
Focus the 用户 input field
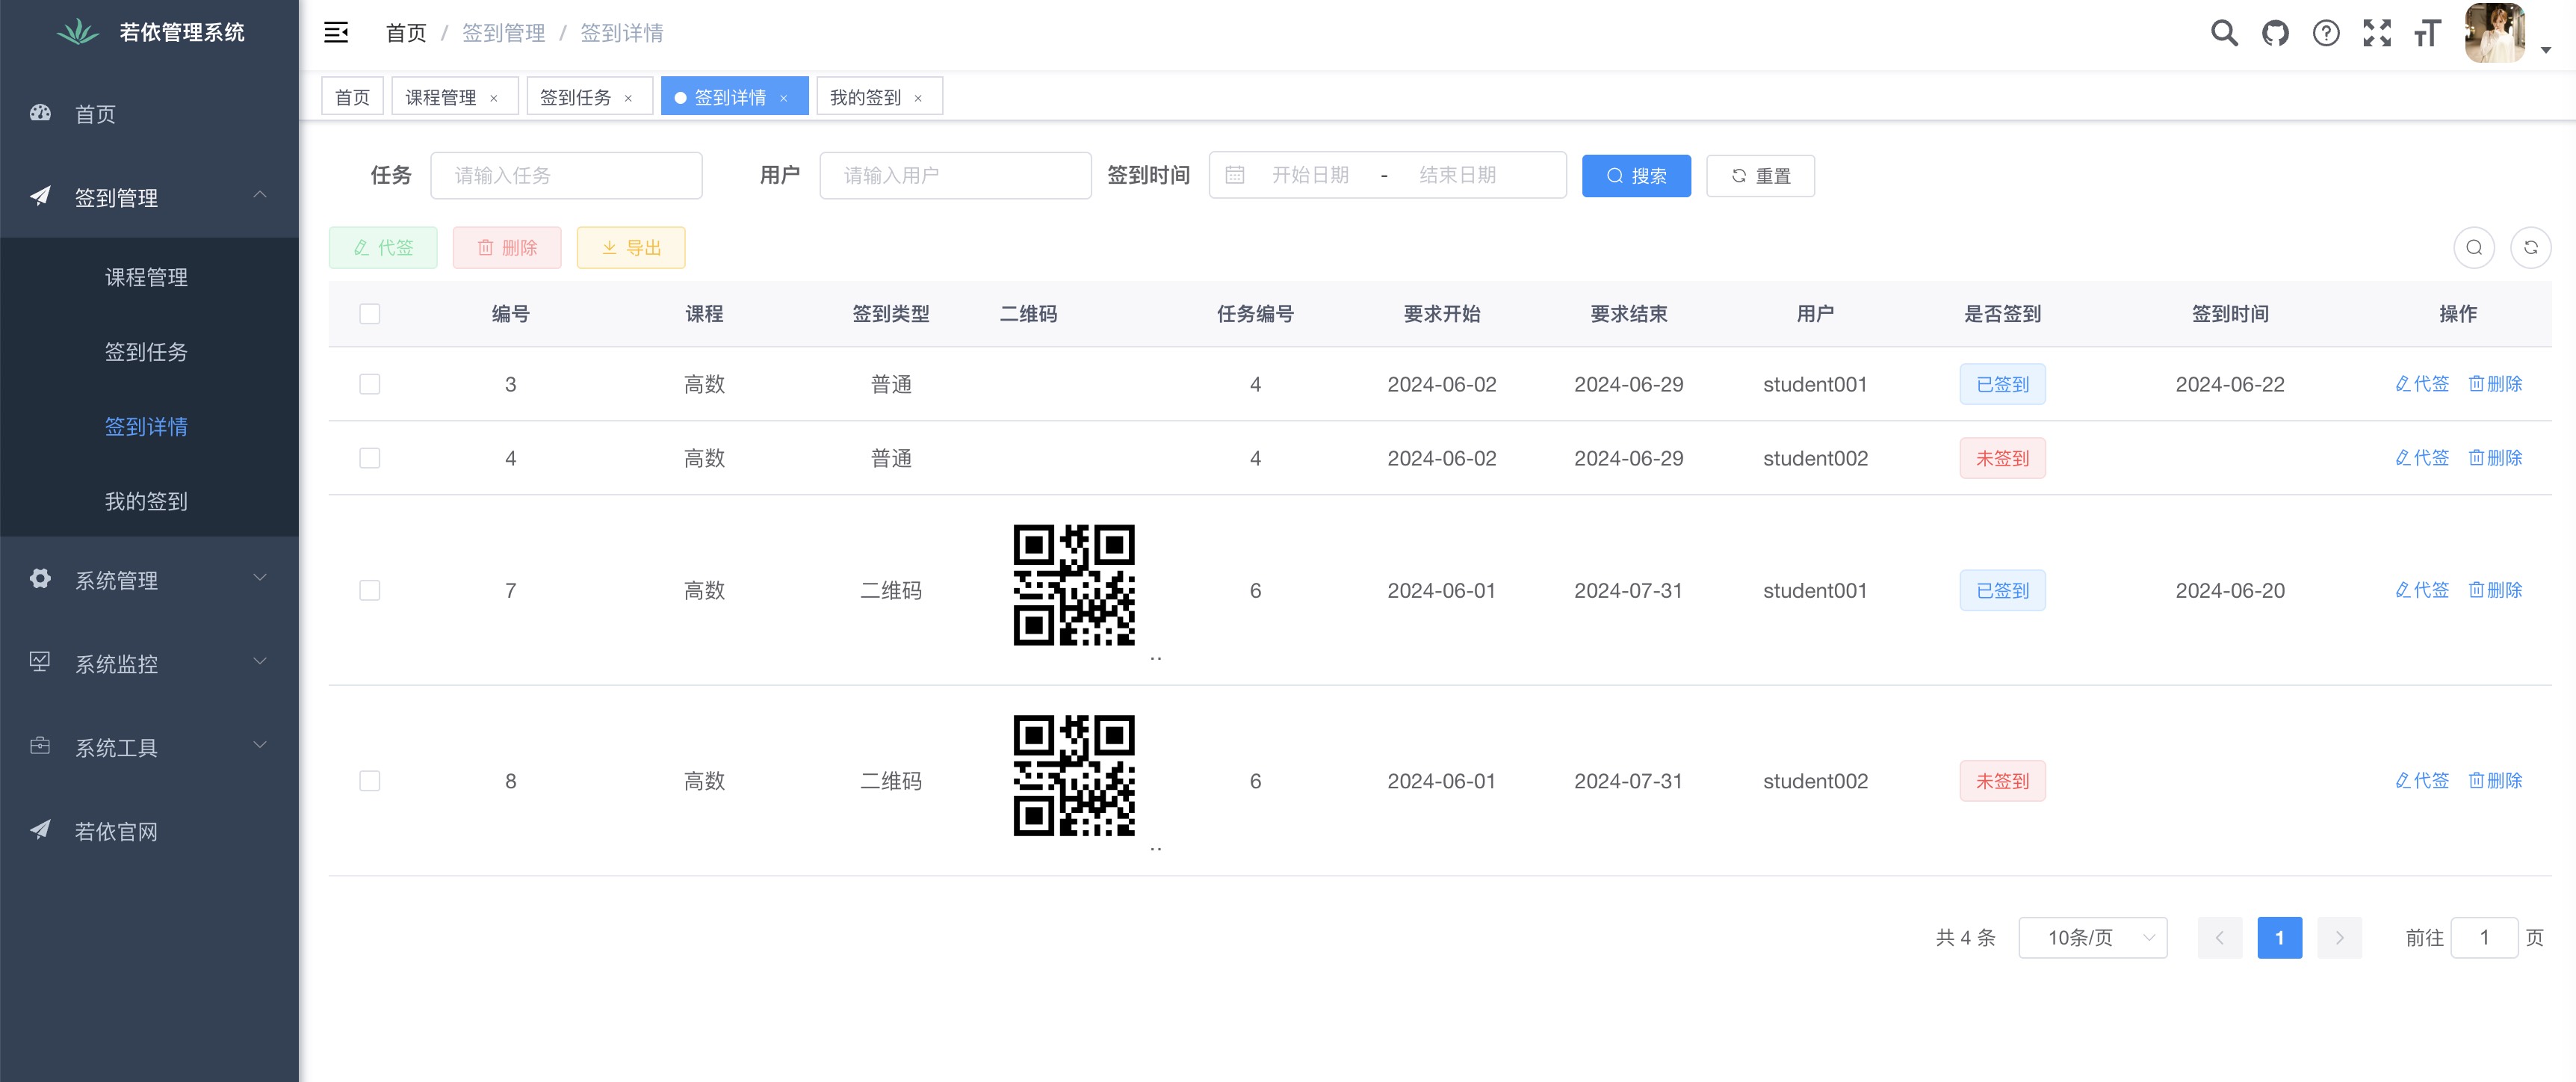tap(955, 175)
